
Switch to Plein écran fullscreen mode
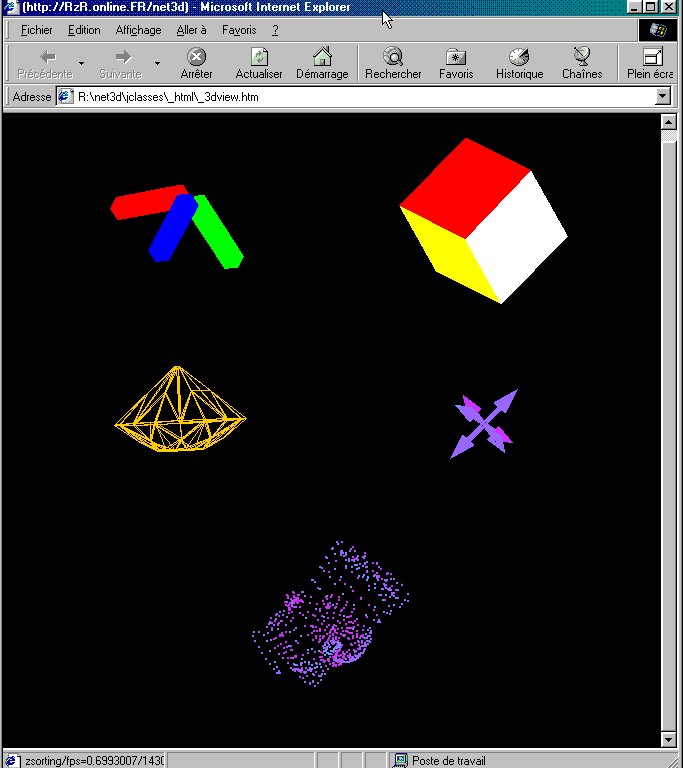[650, 64]
